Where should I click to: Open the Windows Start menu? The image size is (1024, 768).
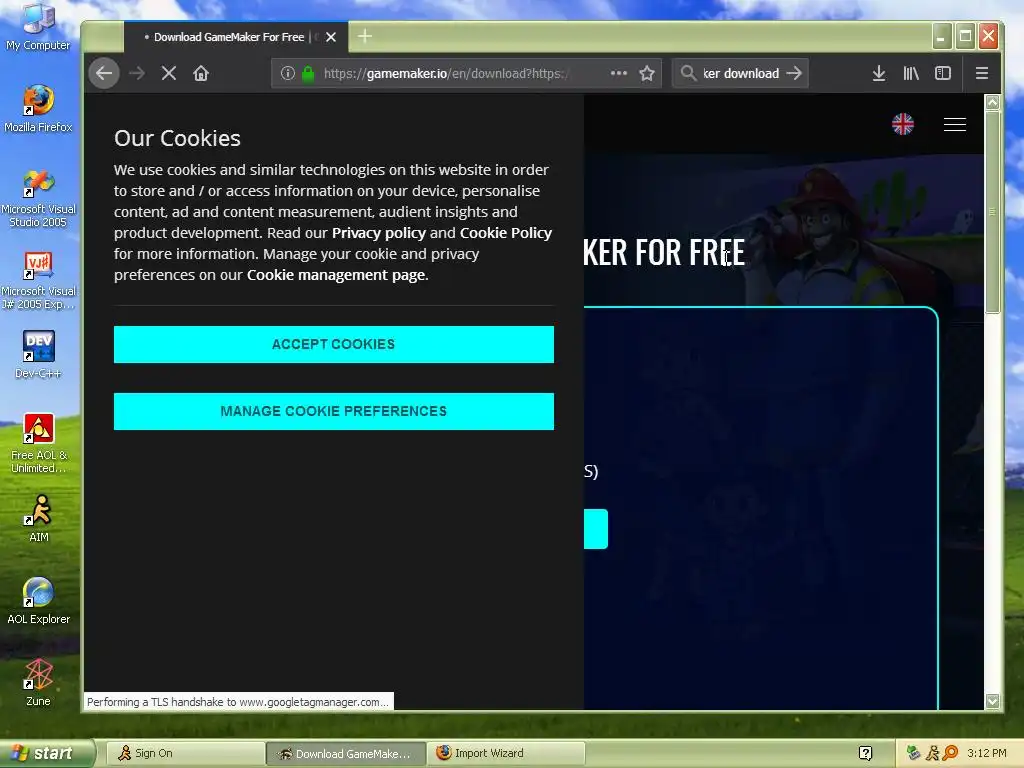click(46, 753)
